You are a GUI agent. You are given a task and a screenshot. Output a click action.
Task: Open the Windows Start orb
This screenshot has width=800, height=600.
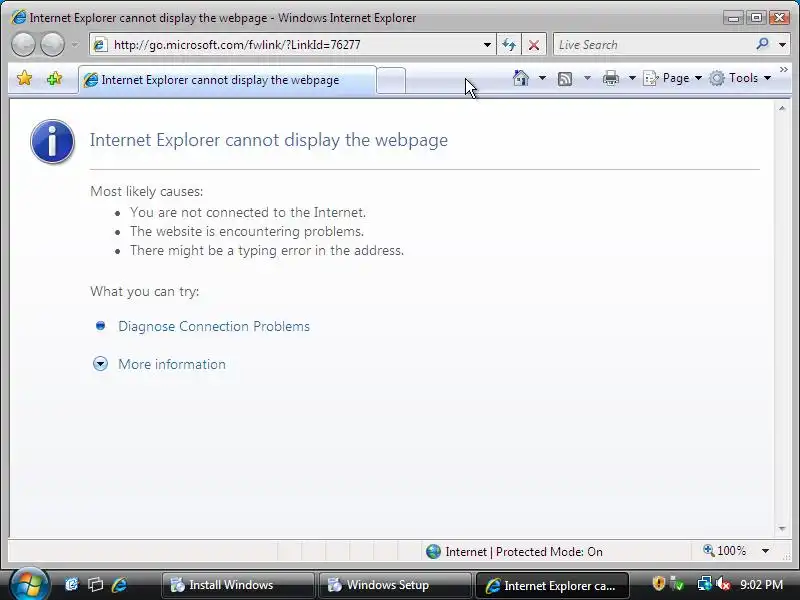[29, 584]
